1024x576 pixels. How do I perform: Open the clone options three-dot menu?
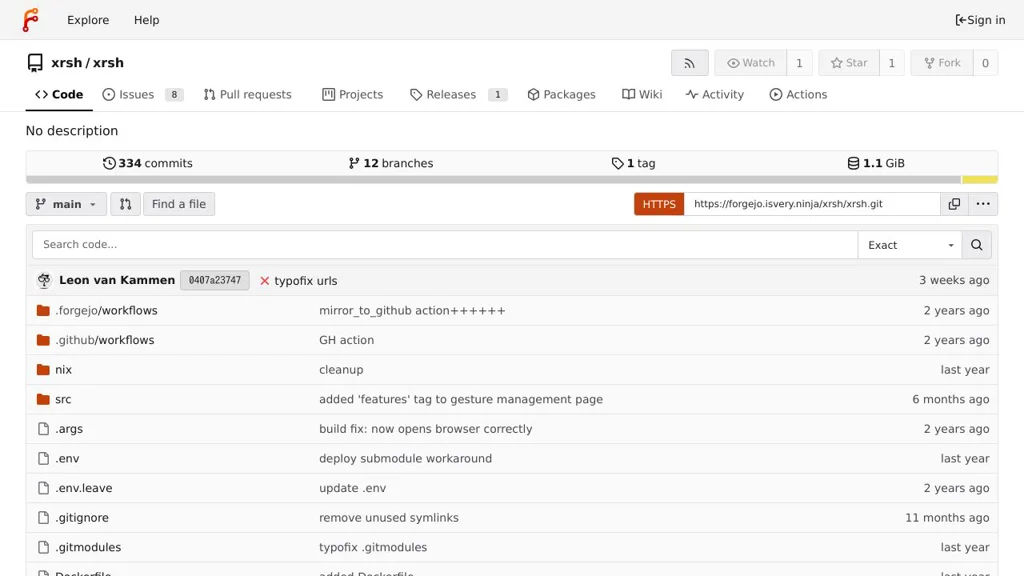(x=983, y=204)
